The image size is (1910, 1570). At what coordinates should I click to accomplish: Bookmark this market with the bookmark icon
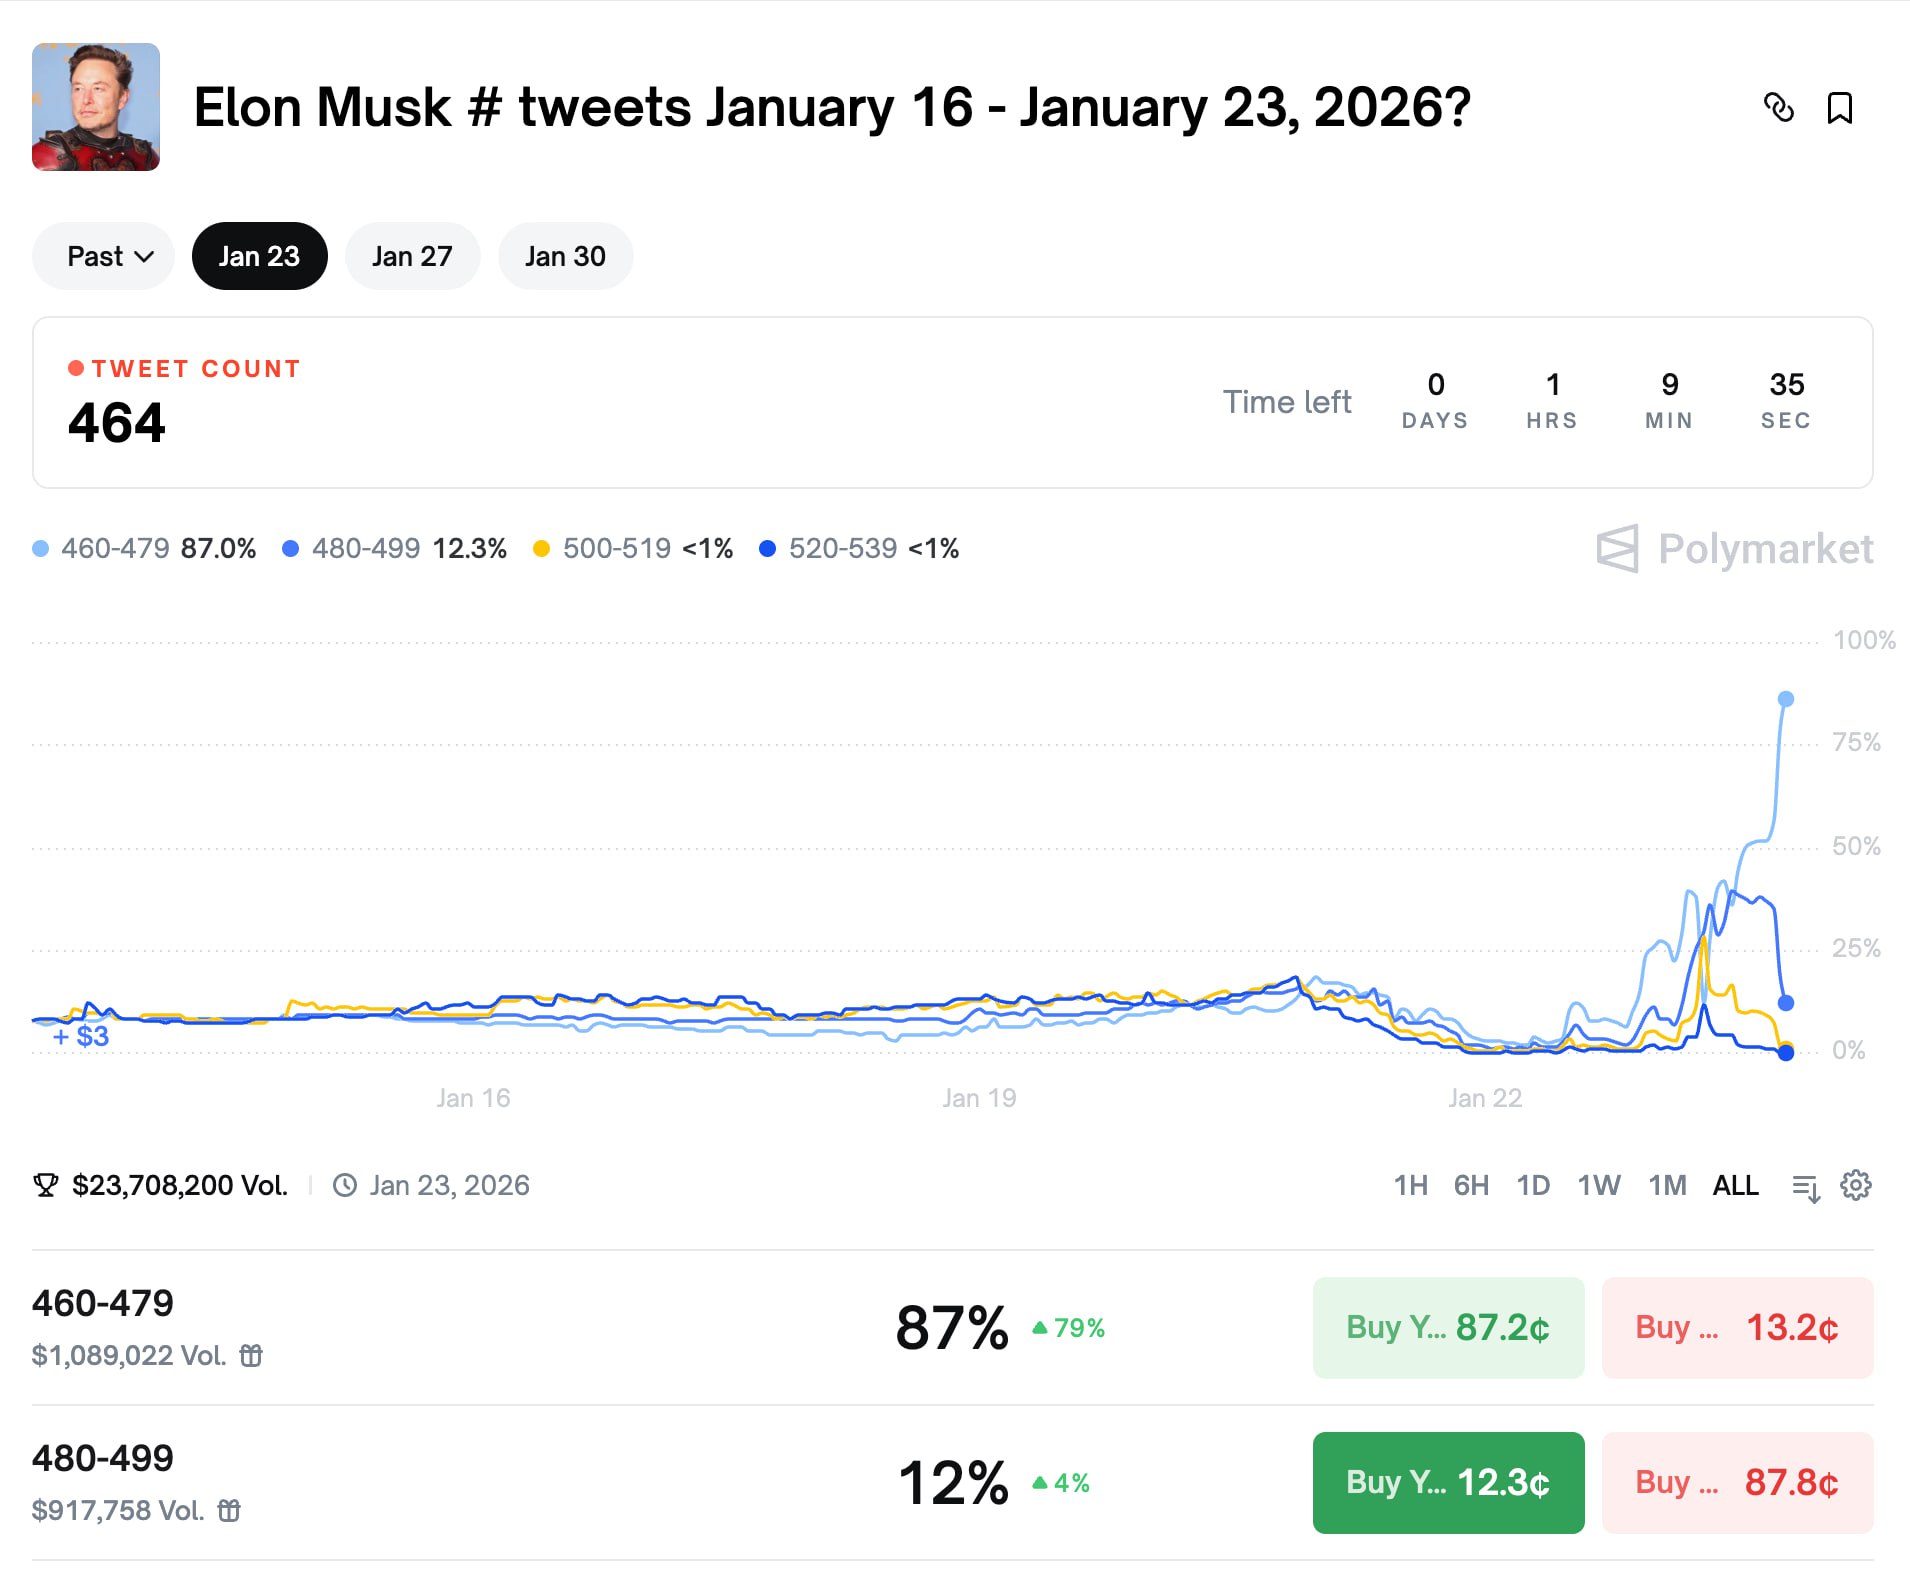(x=1839, y=107)
